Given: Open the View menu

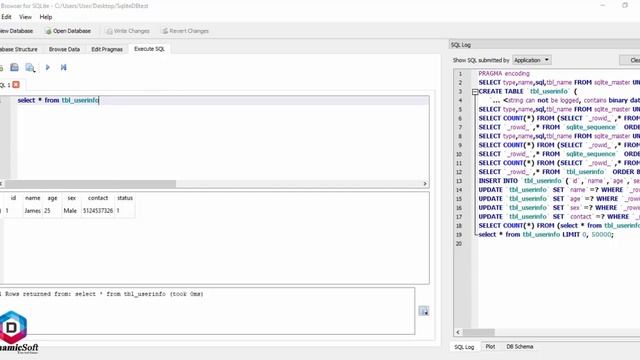Looking at the screenshot, I should tap(25, 17).
